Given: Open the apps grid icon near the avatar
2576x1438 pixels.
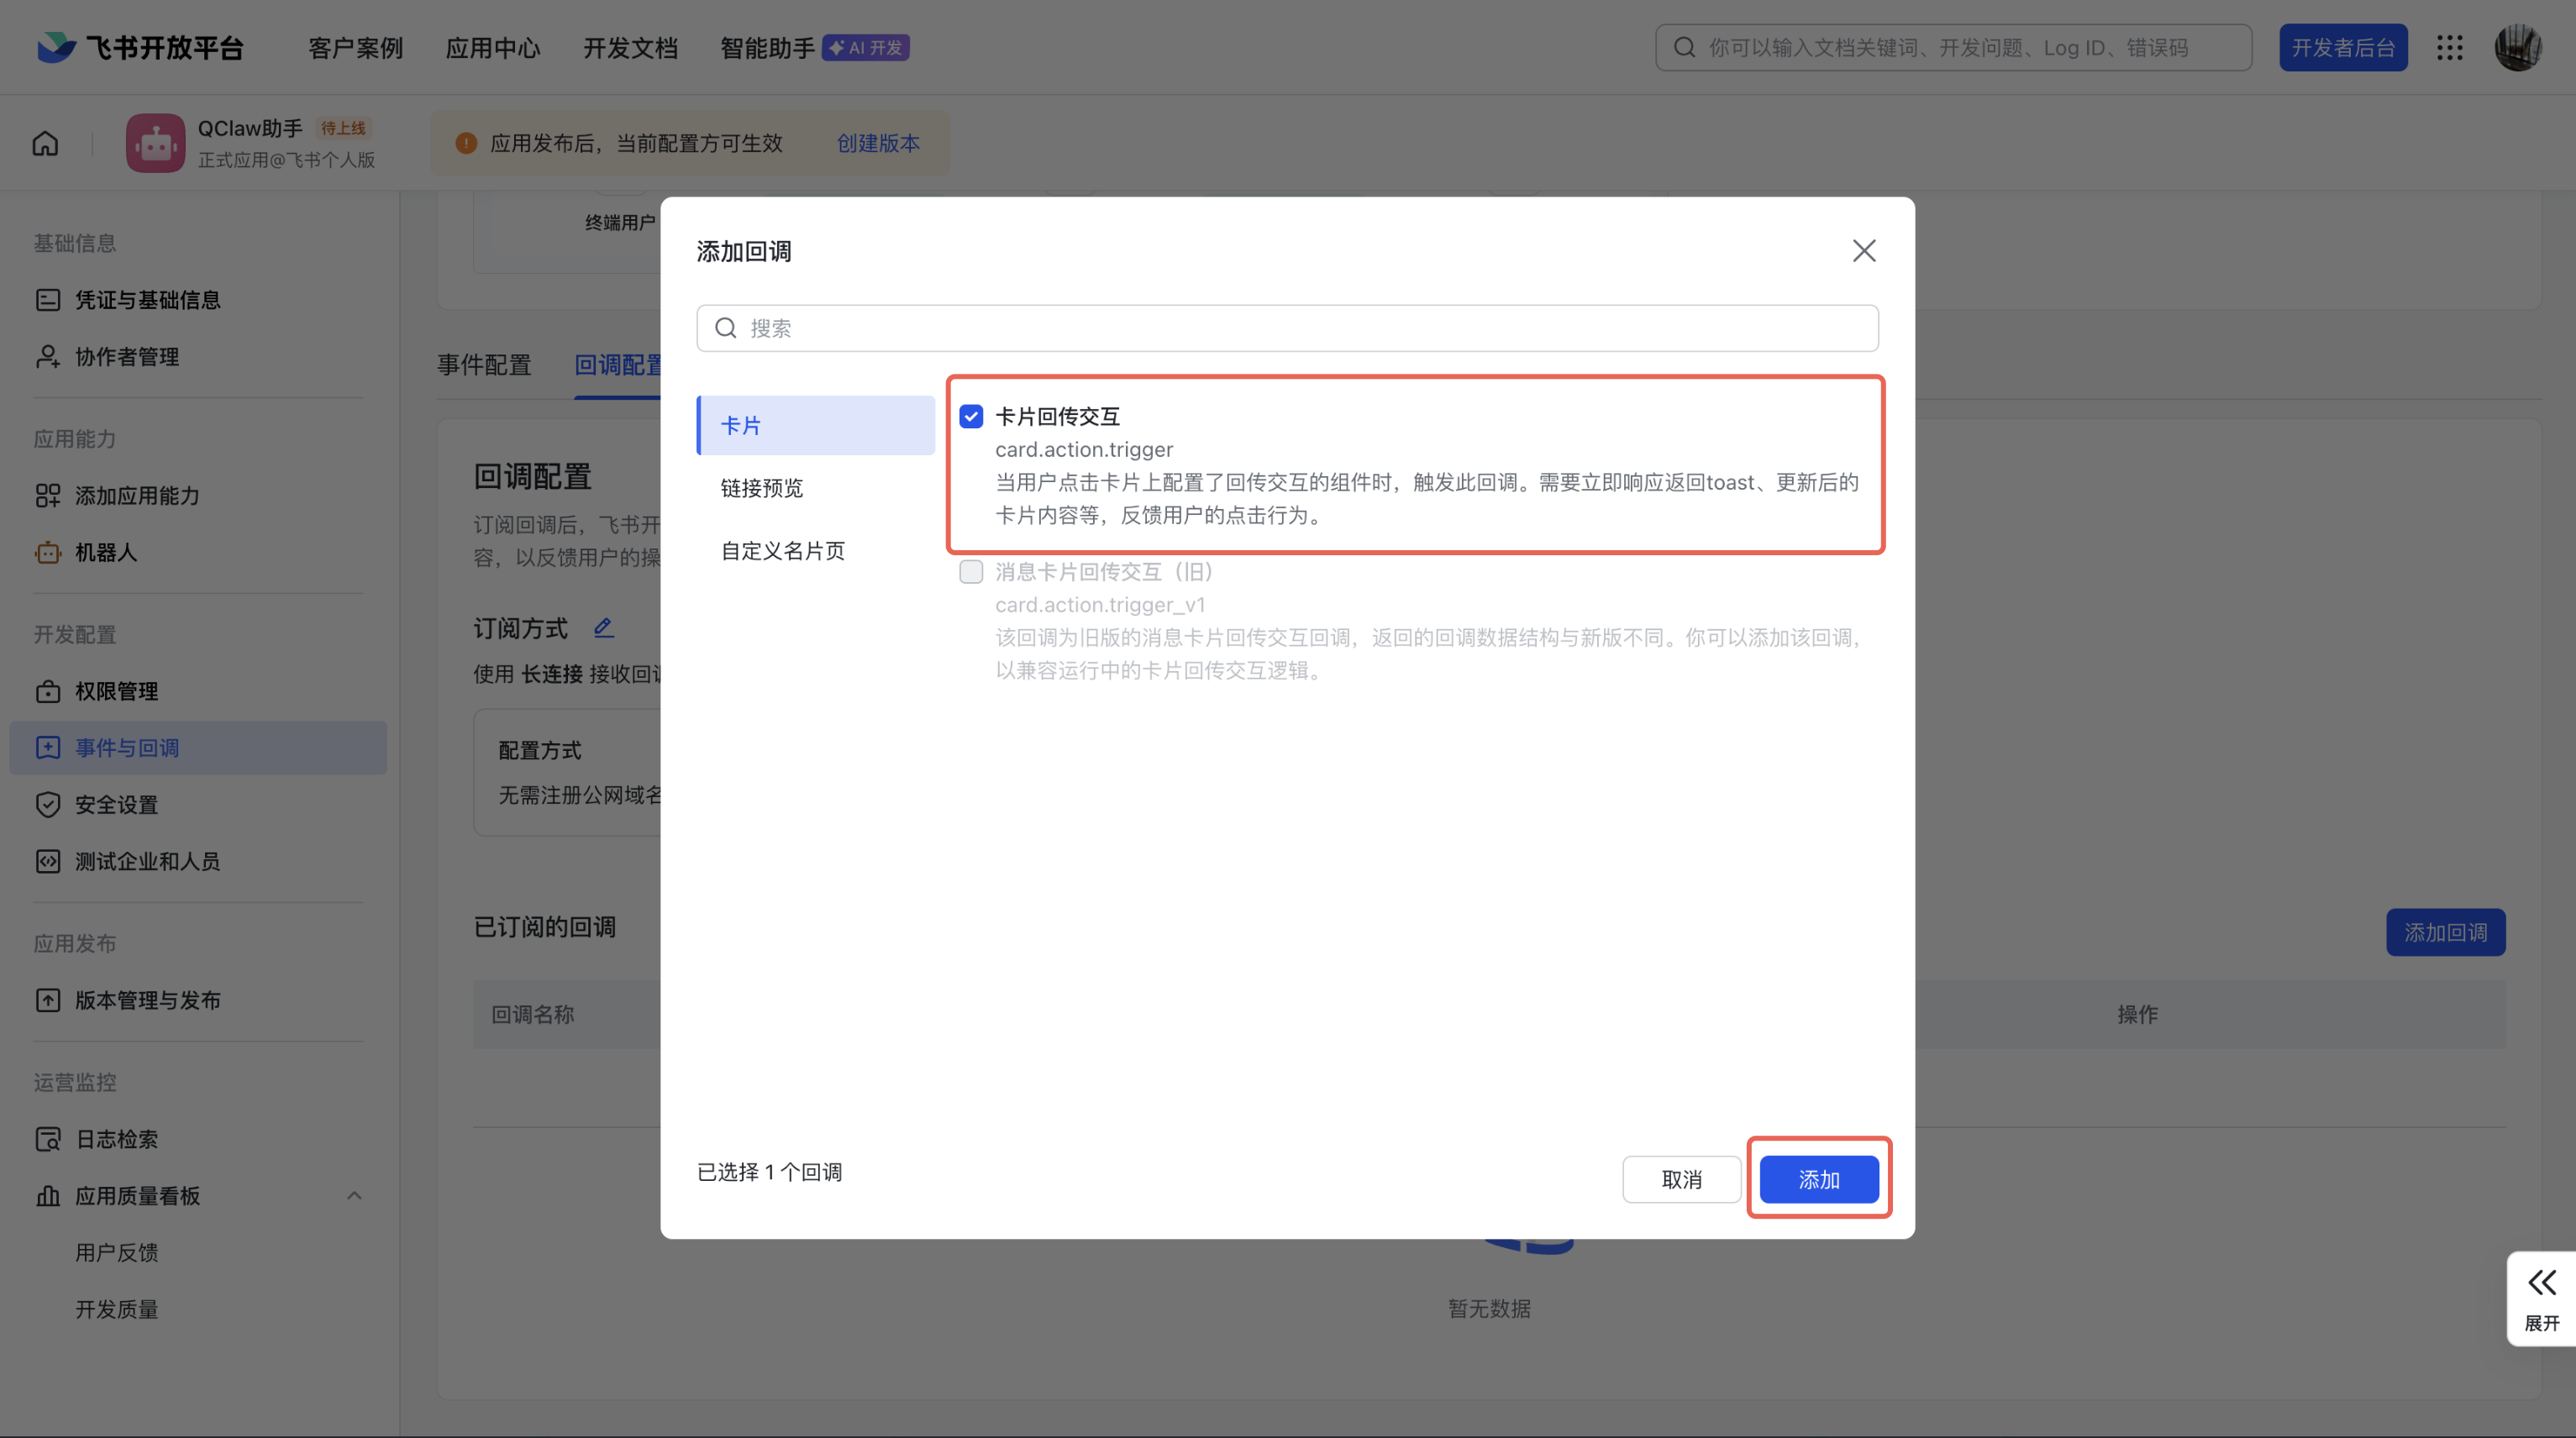Looking at the screenshot, I should tap(2450, 47).
